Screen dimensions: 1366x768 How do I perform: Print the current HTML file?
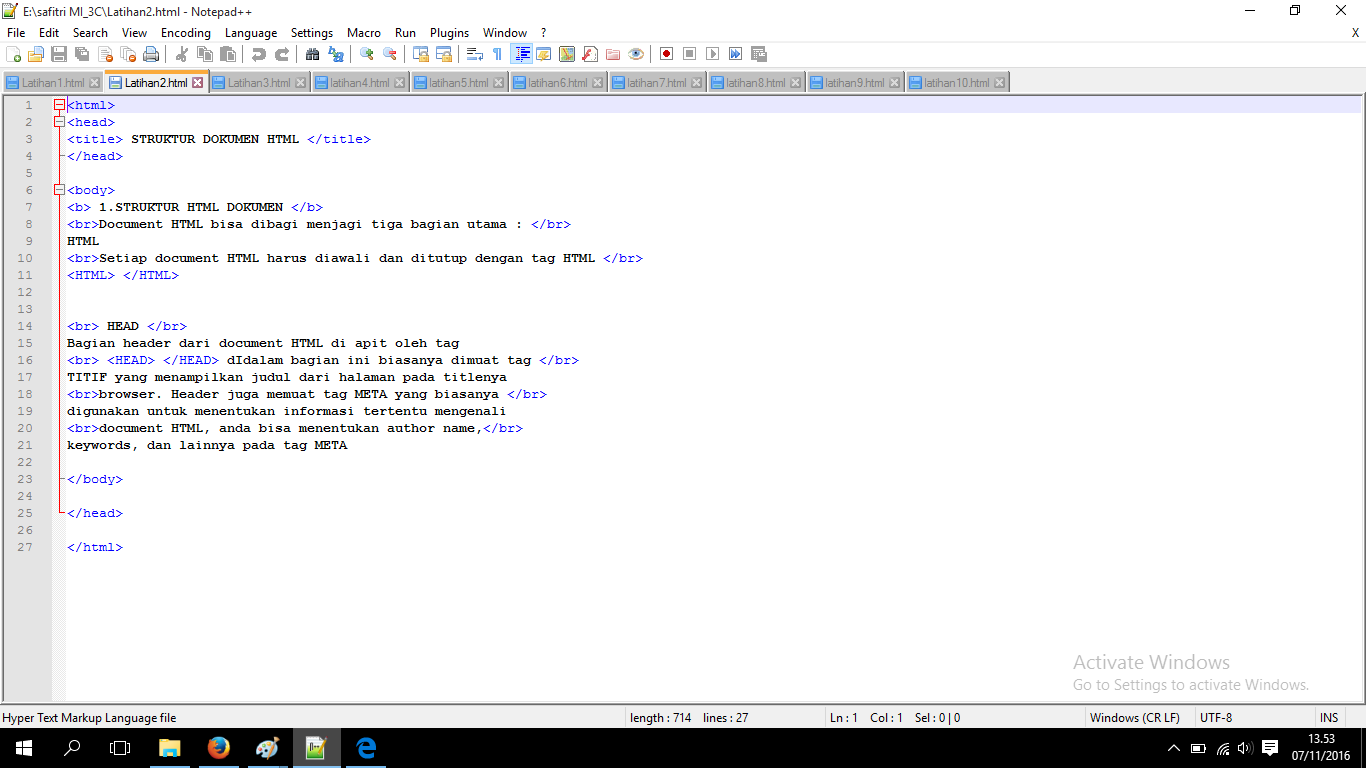[x=151, y=54]
